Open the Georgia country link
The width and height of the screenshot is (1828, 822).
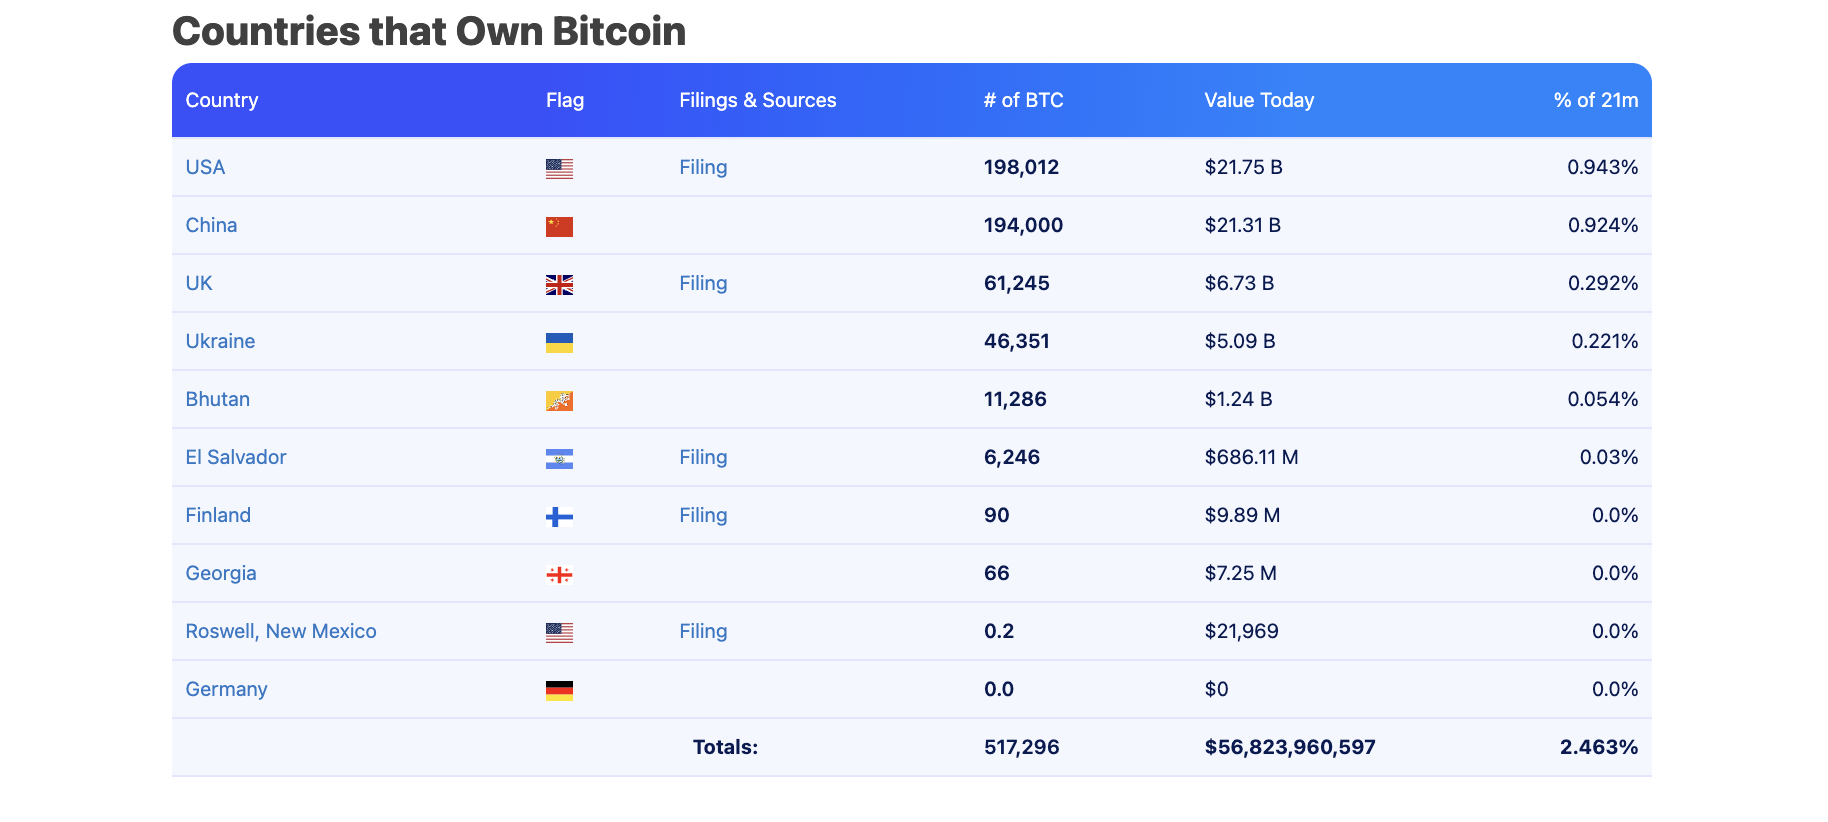221,573
